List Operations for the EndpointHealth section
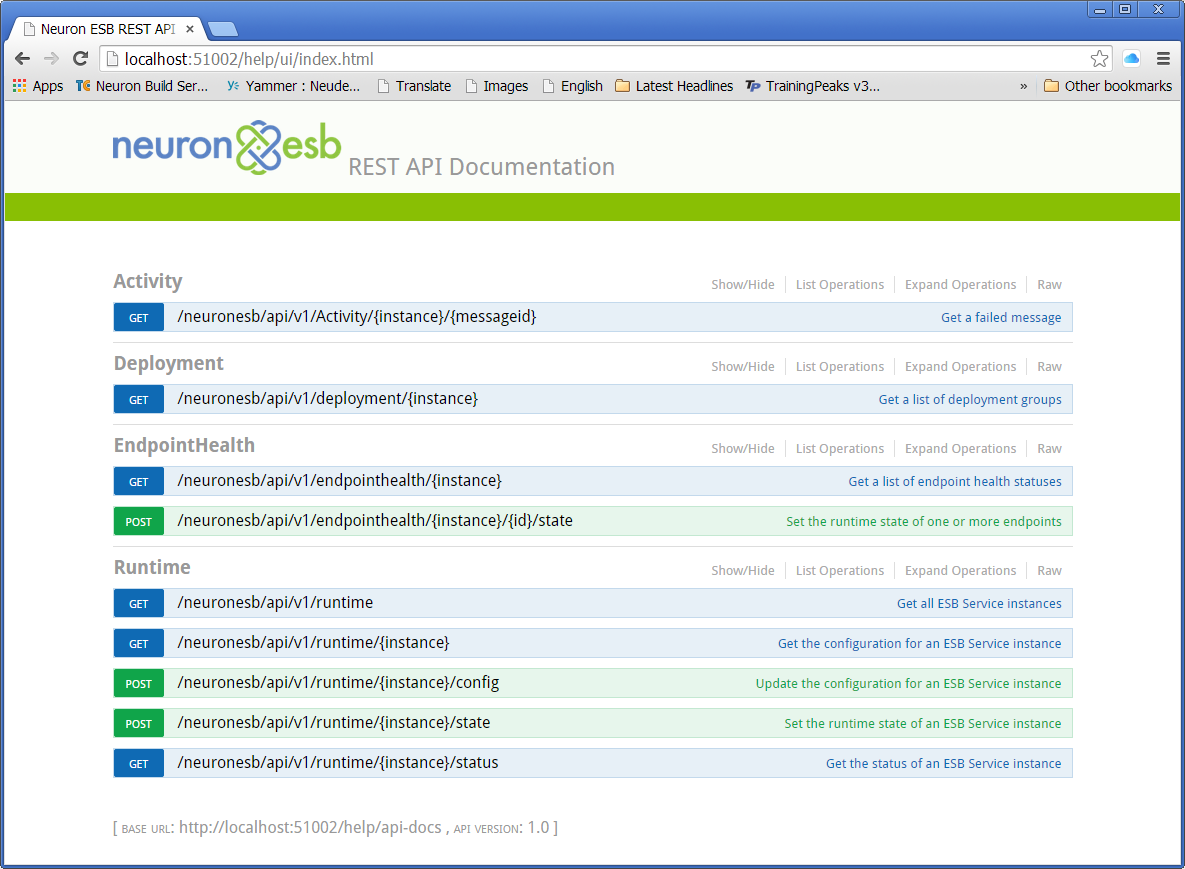The image size is (1185, 869). coord(840,449)
